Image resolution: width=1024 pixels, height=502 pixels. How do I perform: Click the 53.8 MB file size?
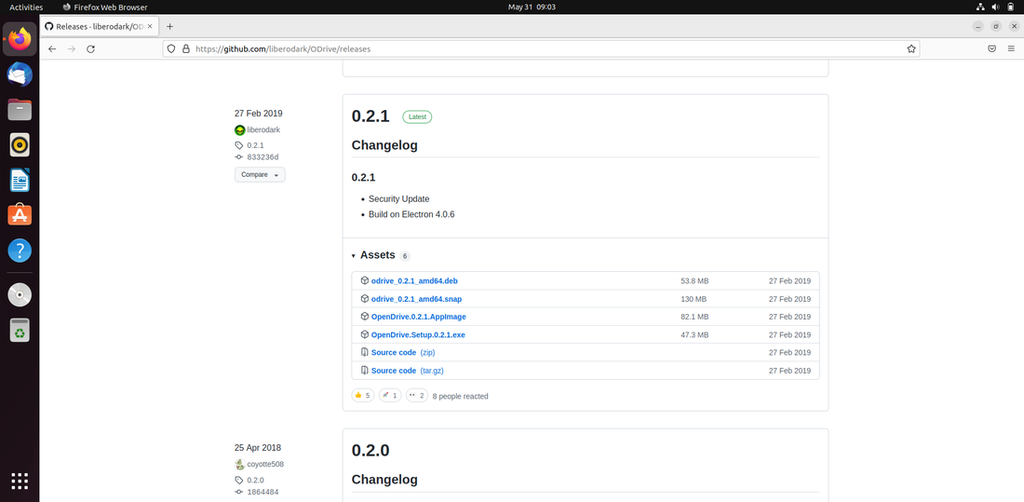[x=694, y=281]
